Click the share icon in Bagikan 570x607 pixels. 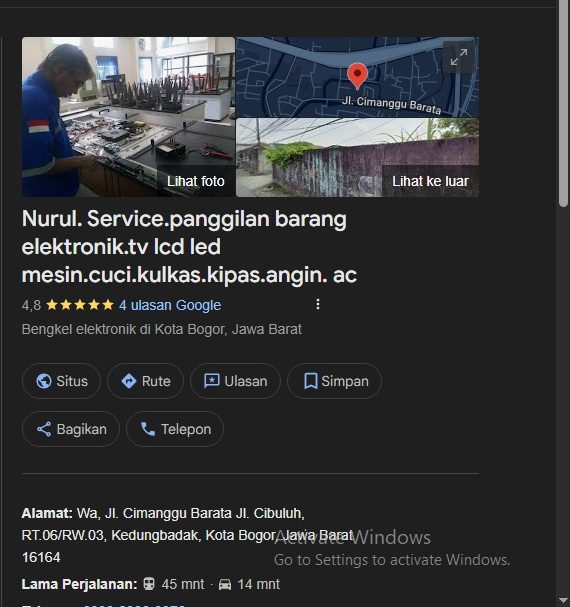(44, 429)
